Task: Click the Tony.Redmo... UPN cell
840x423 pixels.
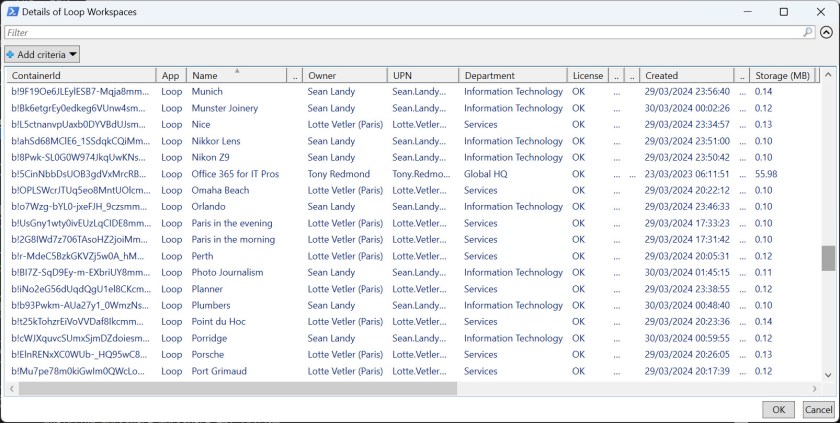Action: tap(421, 174)
